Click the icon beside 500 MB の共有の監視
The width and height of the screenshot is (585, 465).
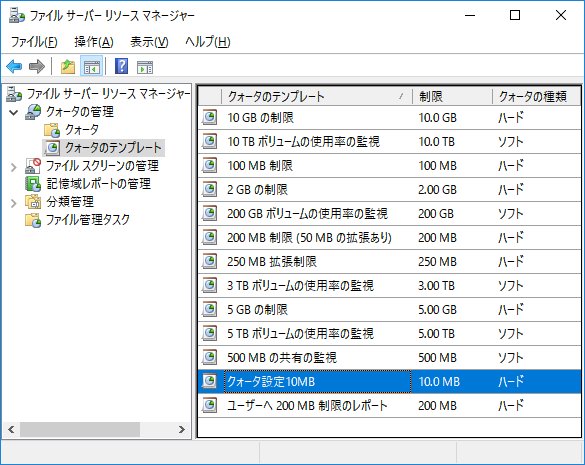[x=209, y=357]
